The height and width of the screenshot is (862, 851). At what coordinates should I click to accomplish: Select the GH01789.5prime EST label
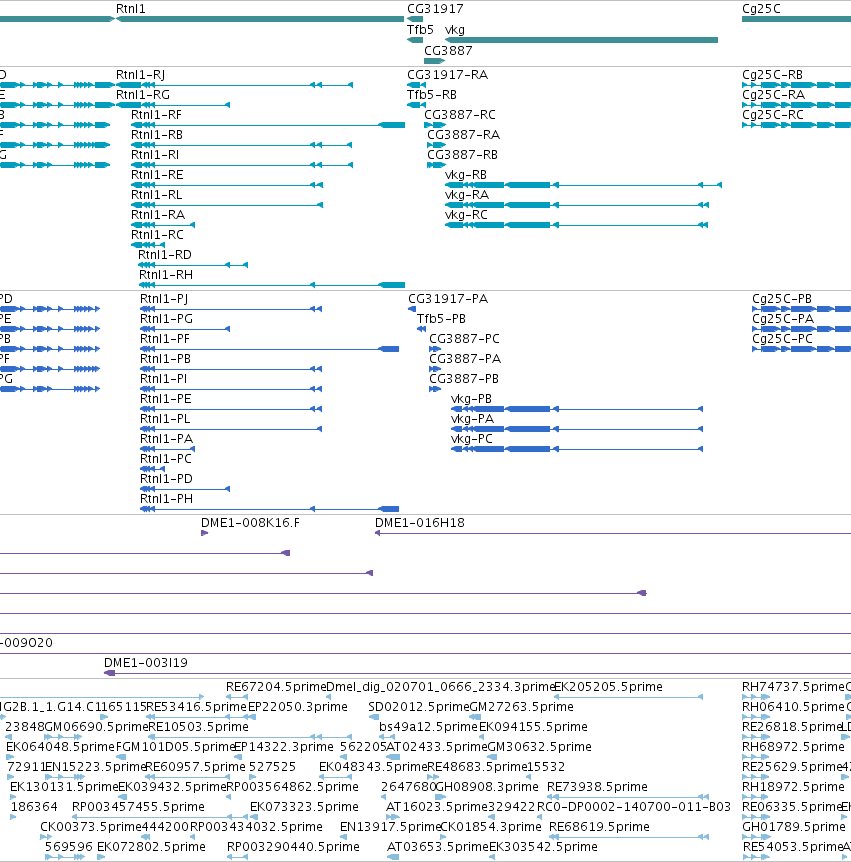pyautogui.click(x=794, y=827)
